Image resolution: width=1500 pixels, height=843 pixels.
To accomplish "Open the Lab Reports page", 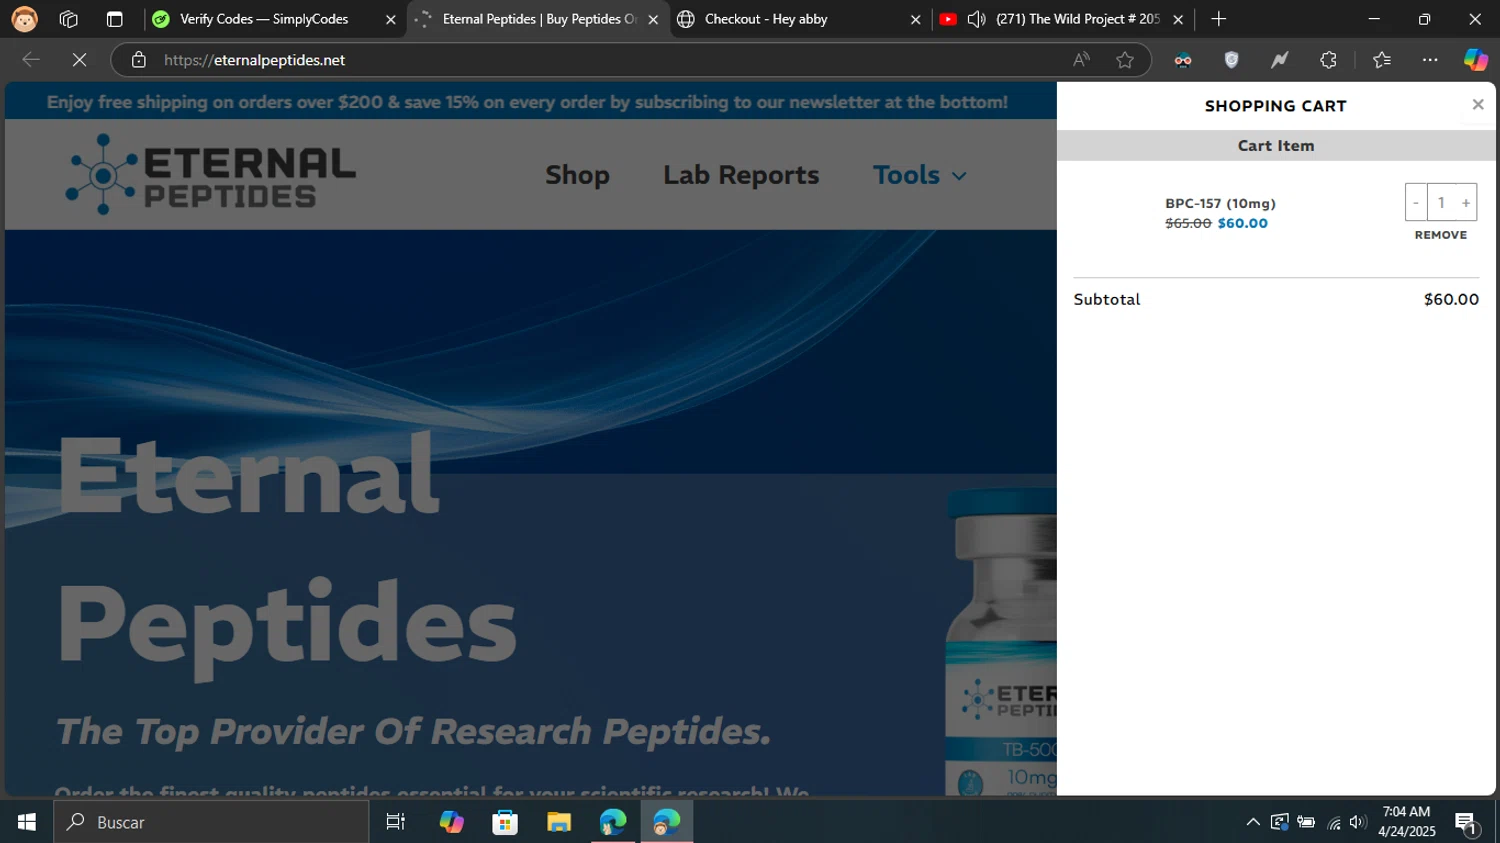I will tap(741, 175).
